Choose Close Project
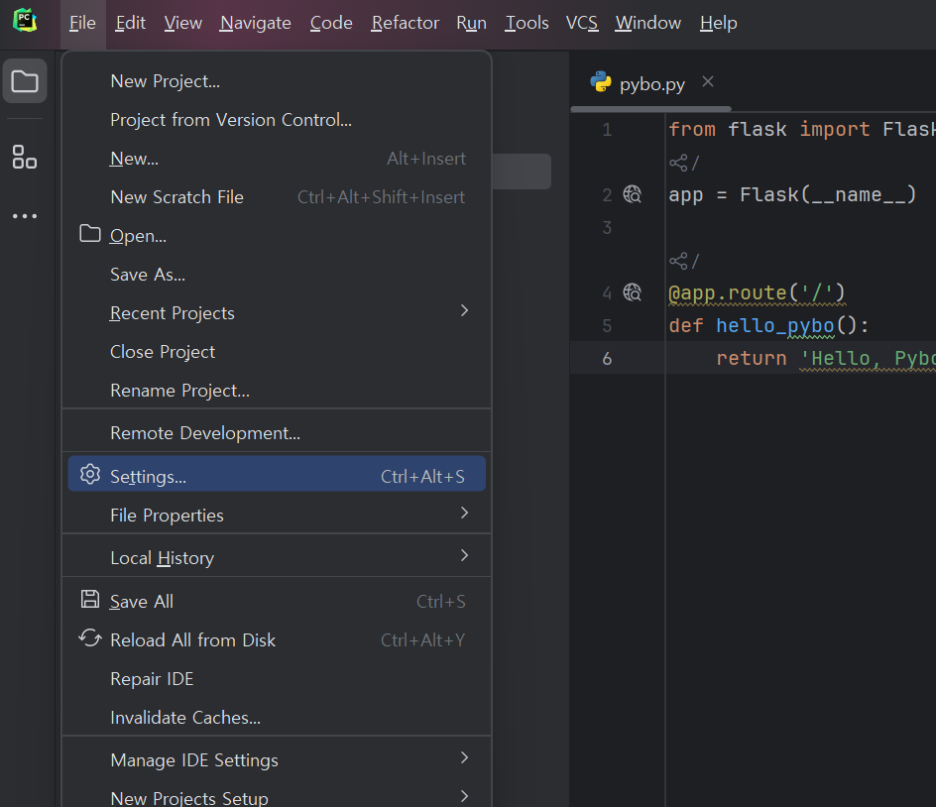 tap(276, 352)
